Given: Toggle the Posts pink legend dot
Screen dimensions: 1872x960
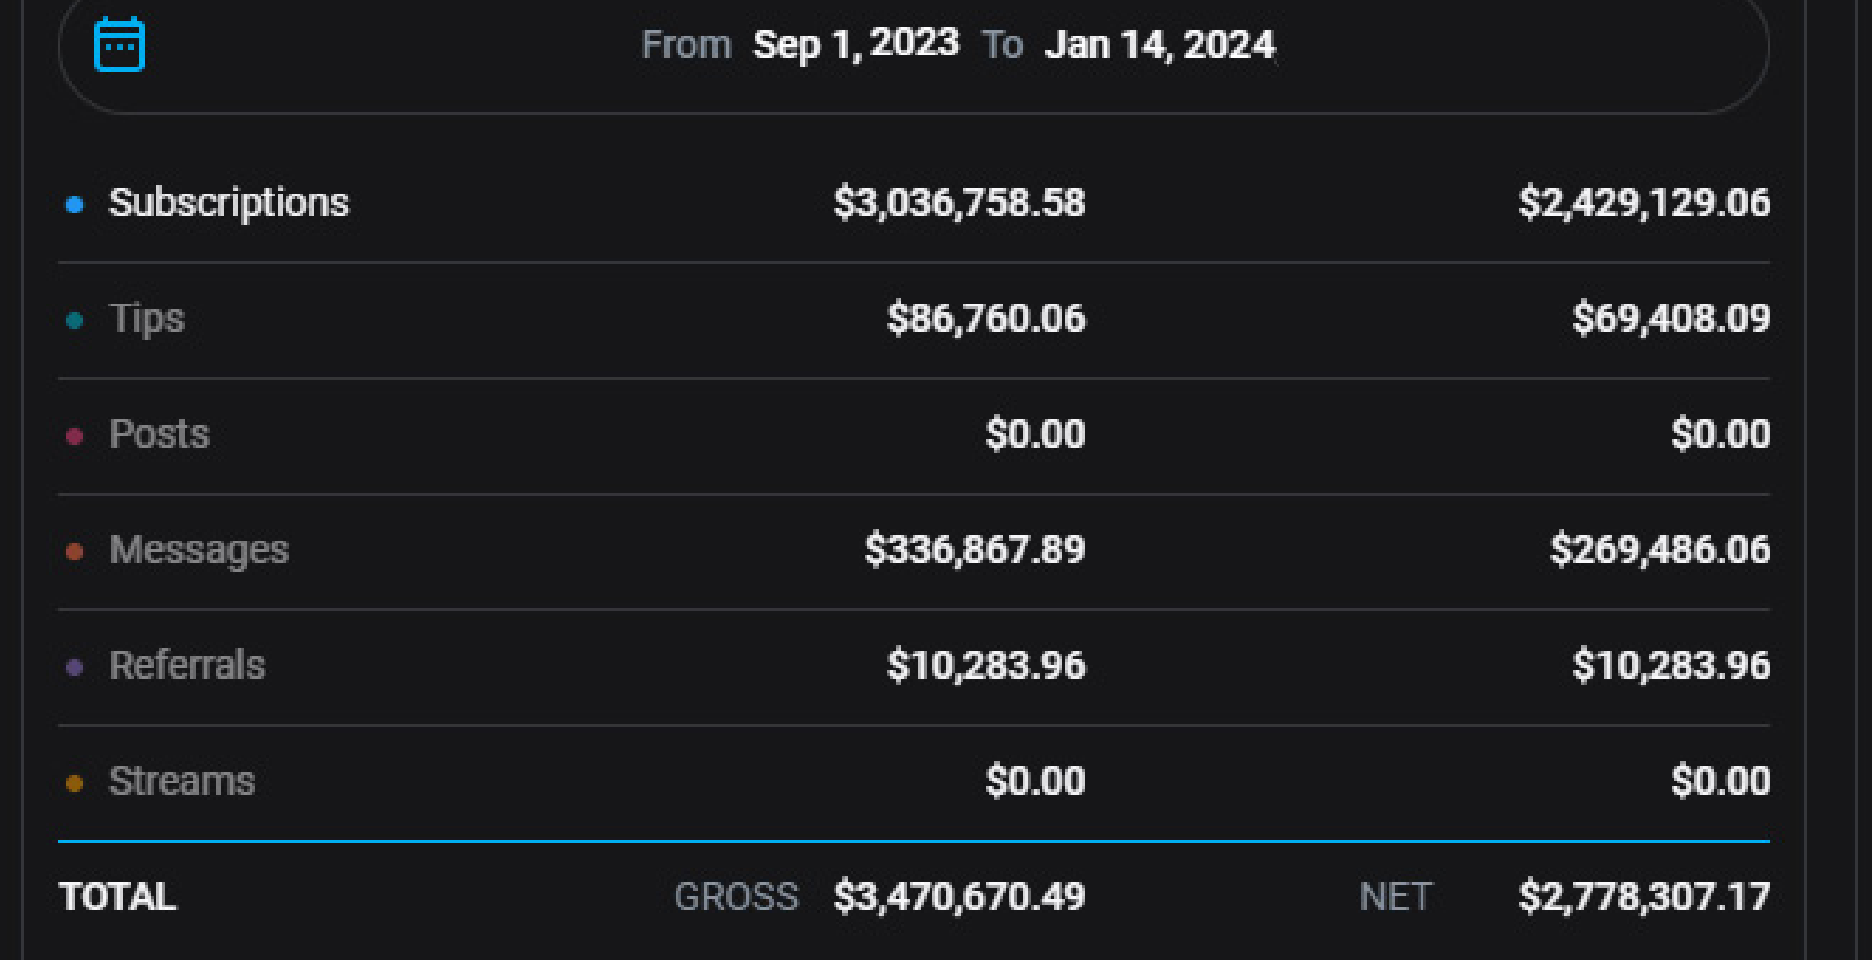Looking at the screenshot, I should tap(74, 436).
